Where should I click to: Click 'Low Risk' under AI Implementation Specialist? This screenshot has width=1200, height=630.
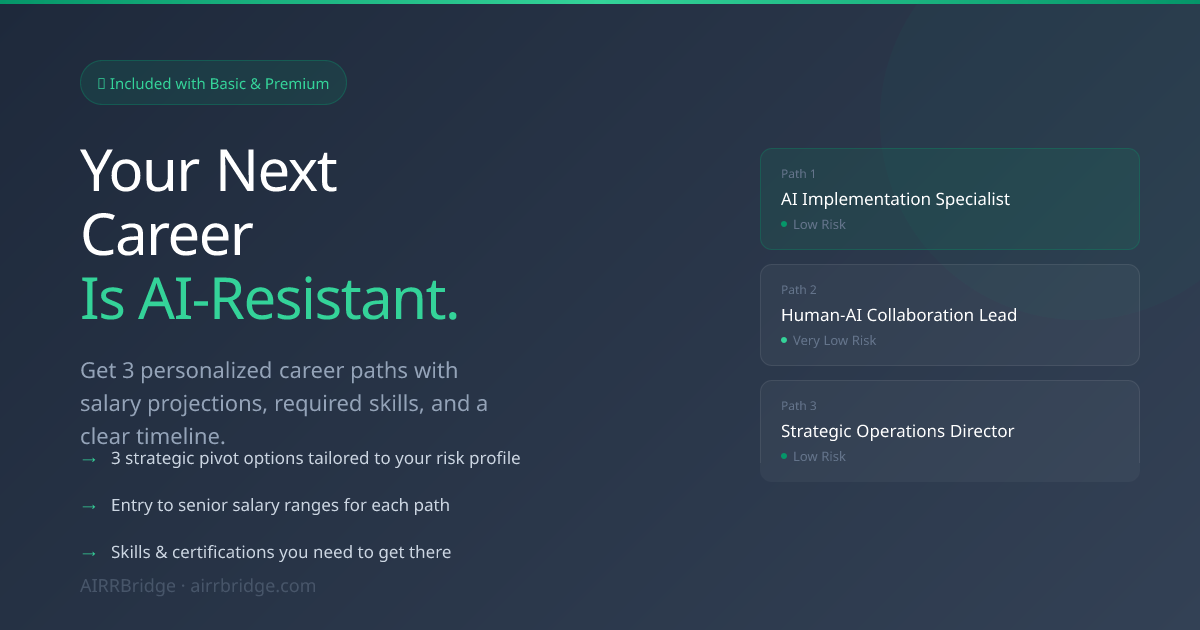(x=819, y=225)
